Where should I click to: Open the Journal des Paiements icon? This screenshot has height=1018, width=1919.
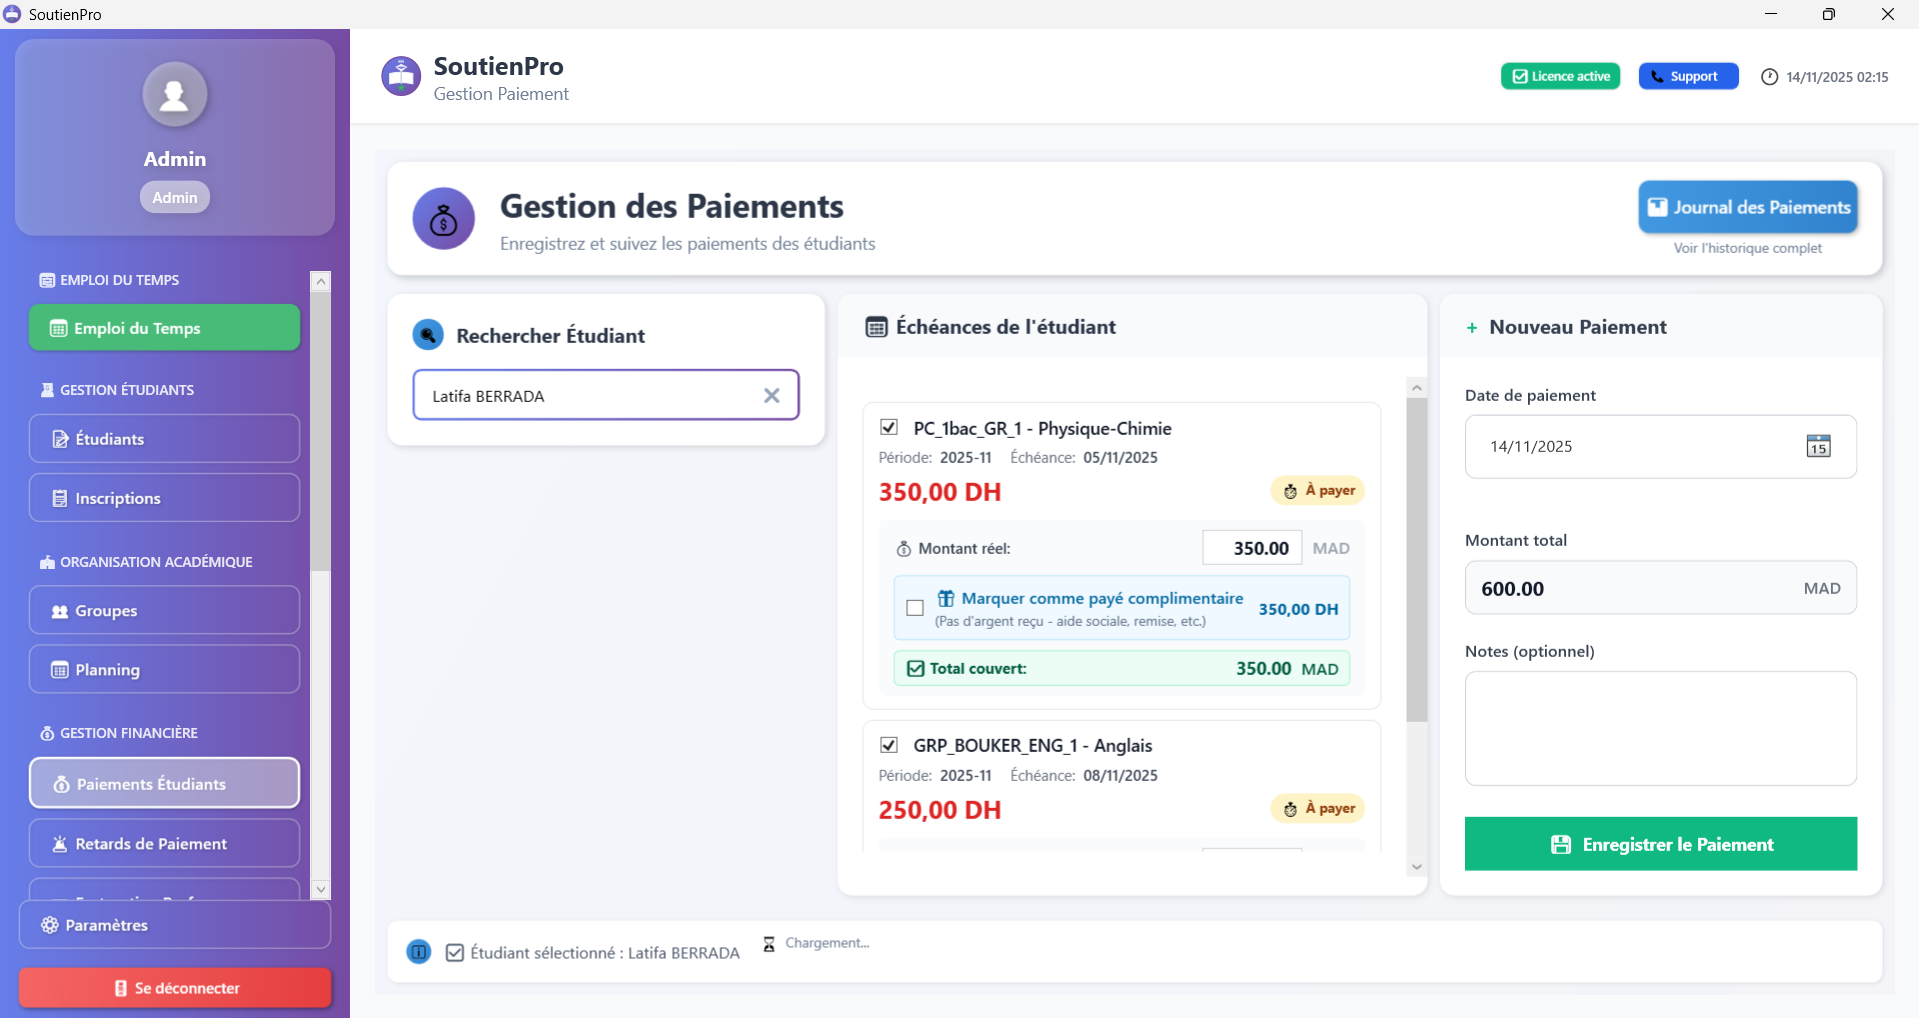coord(1657,207)
